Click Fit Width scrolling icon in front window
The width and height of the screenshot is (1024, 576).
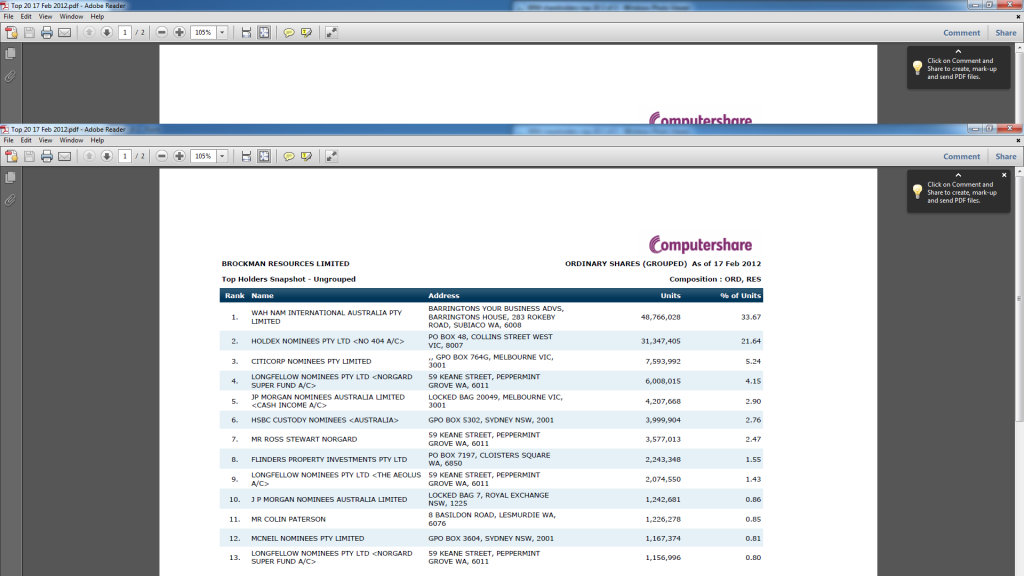(246, 156)
